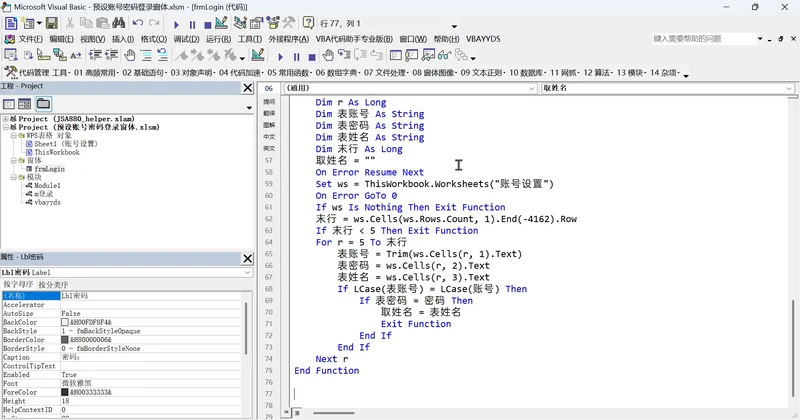The image size is (800, 420).
Task: Click the List Properties/Methods icon
Action: [11, 55]
